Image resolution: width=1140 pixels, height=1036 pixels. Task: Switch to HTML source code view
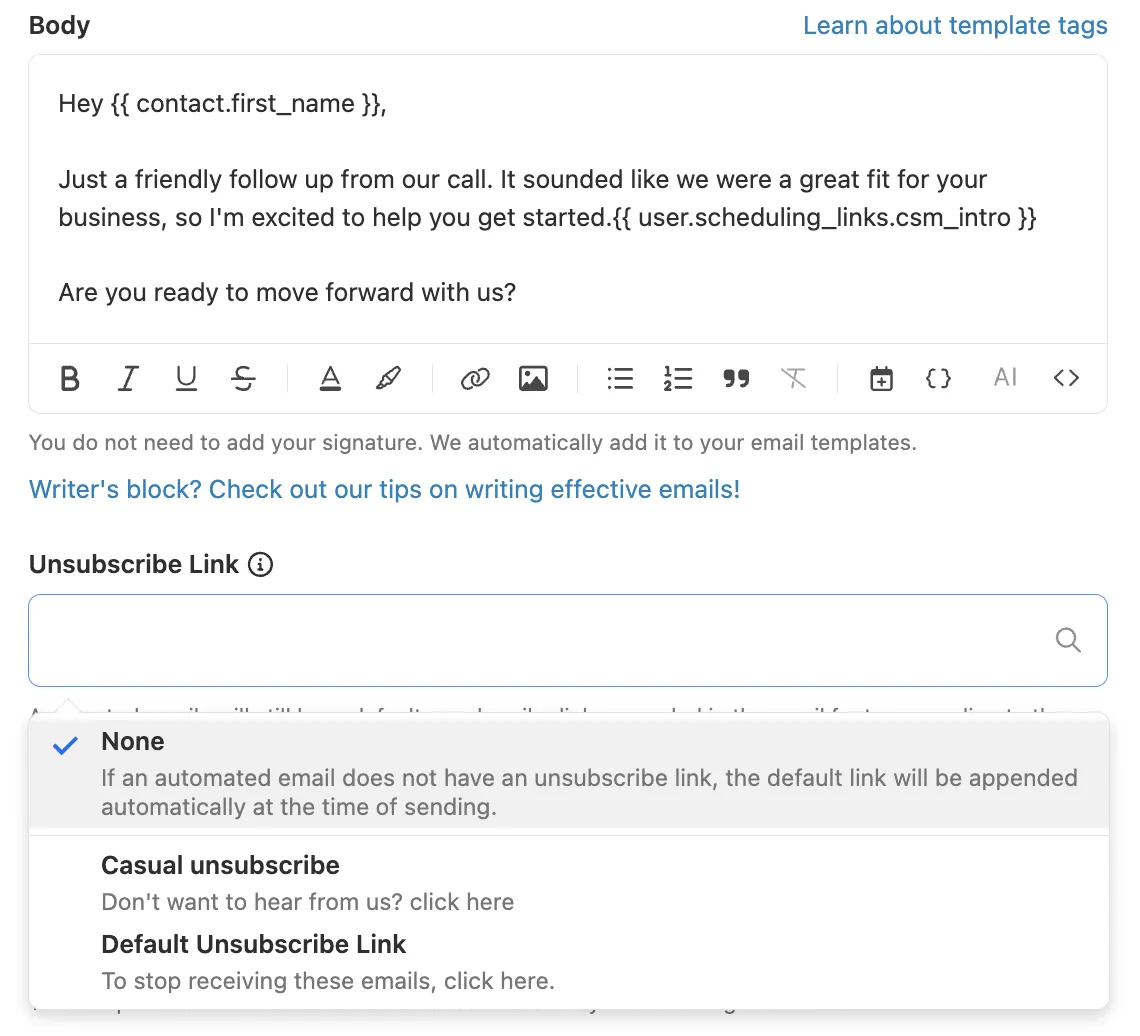tap(1066, 378)
